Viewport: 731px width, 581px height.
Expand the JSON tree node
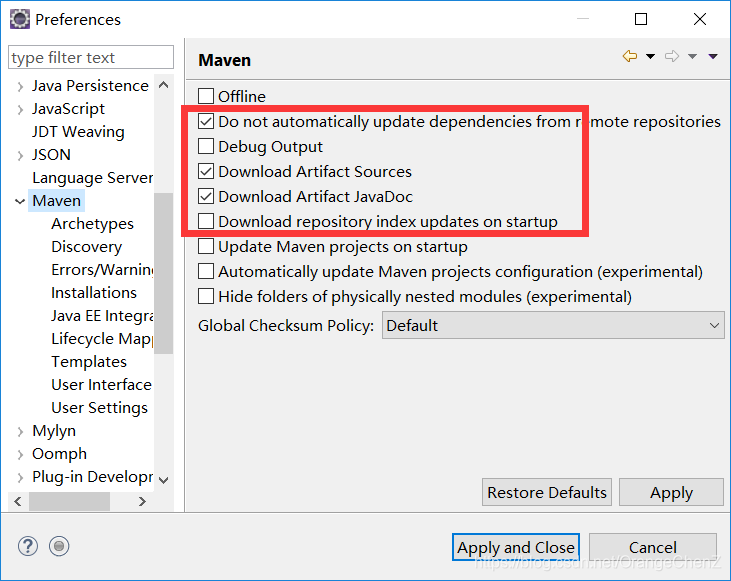[20, 155]
